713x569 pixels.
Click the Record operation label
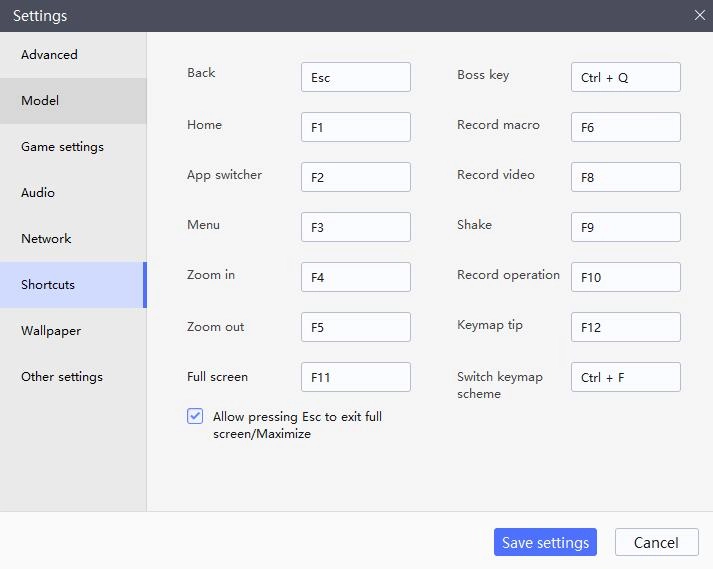[508, 275]
